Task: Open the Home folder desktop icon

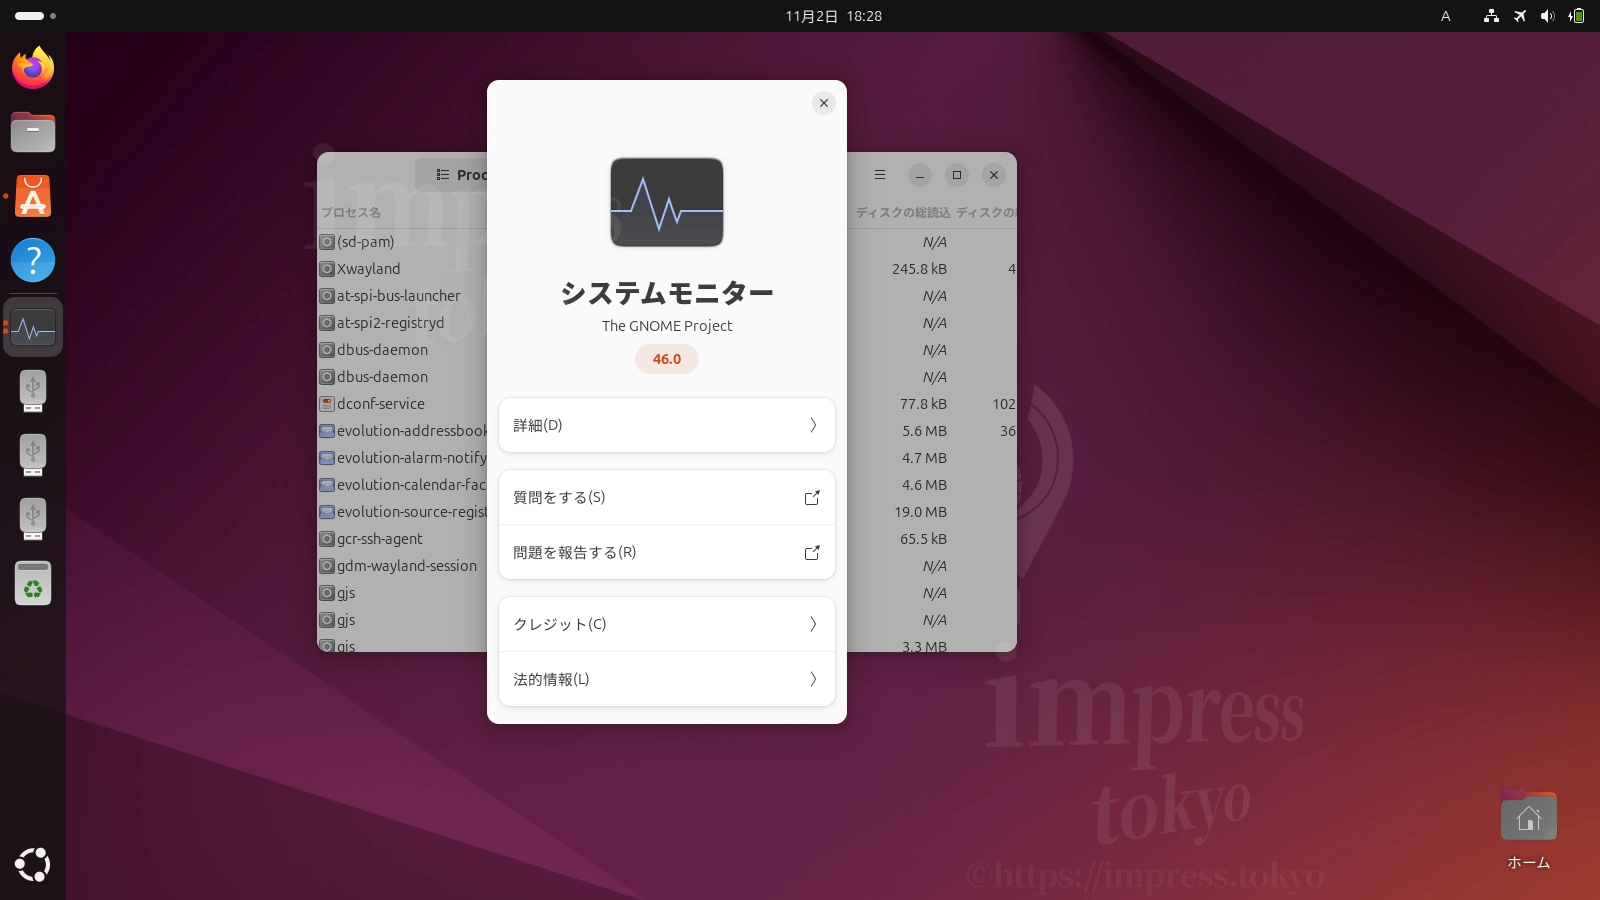Action: click(x=1528, y=830)
